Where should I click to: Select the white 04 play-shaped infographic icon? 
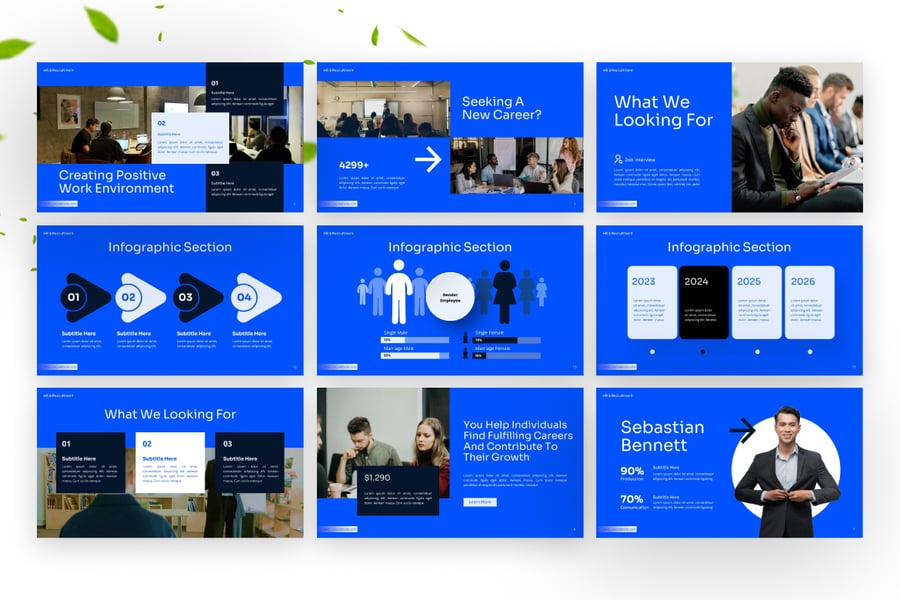coord(255,297)
